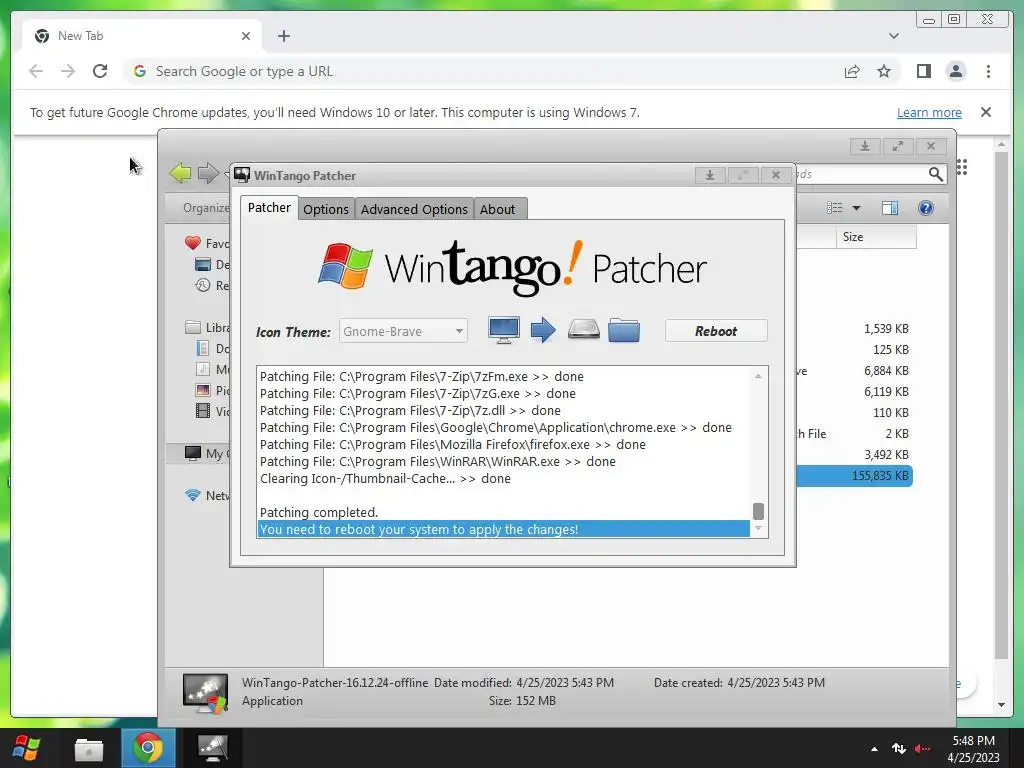The height and width of the screenshot is (768, 1024).
Task: Select the highlighted reboot notice line
Action: point(504,529)
